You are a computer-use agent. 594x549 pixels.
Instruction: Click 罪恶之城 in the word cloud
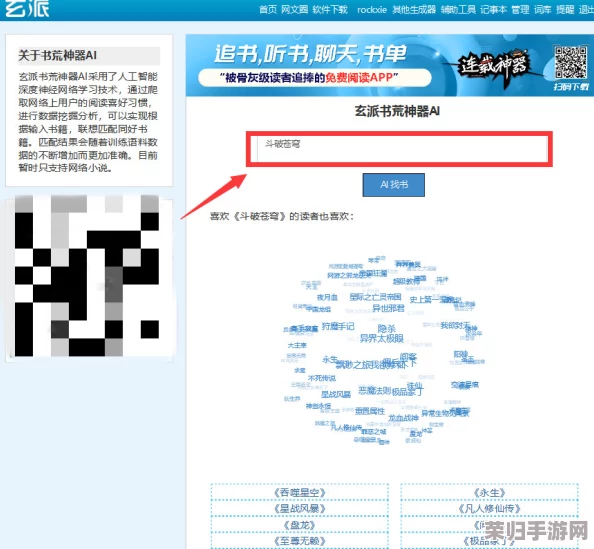[x=374, y=432]
